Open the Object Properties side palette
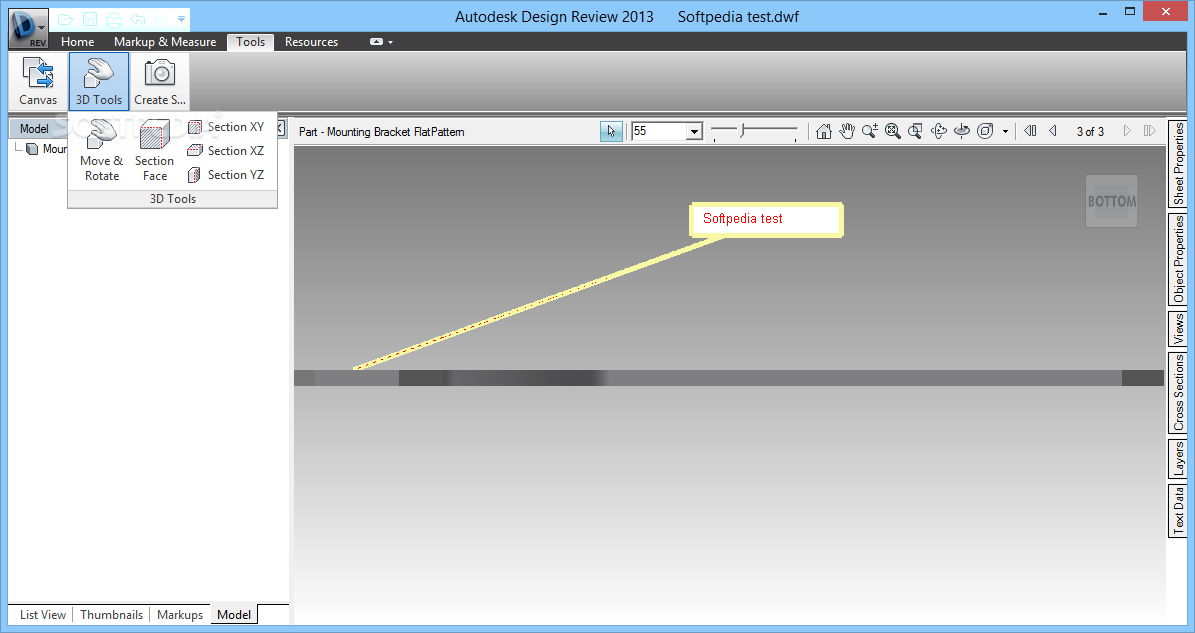This screenshot has height=633, width=1195. click(x=1178, y=259)
